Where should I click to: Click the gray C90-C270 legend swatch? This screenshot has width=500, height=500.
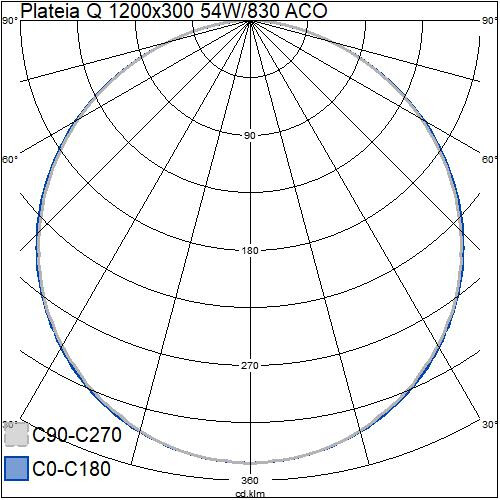coord(17,434)
